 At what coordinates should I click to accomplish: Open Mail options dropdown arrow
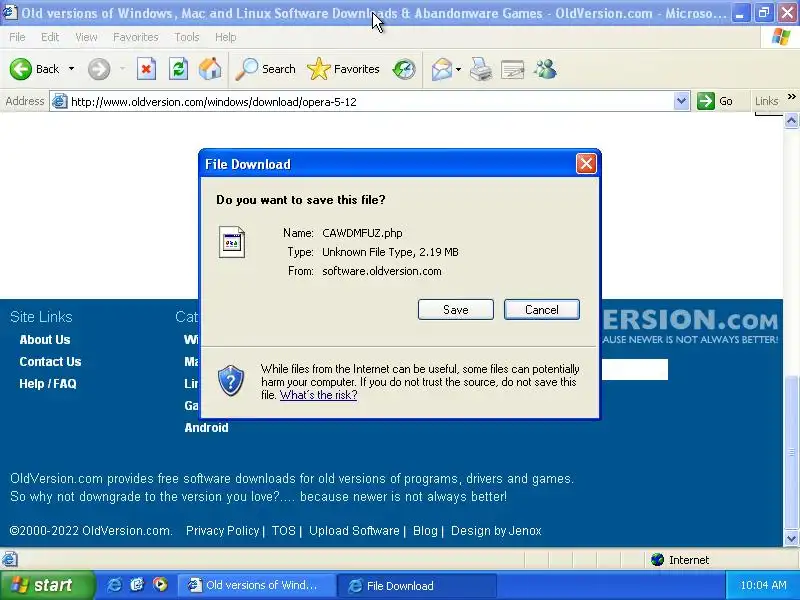pos(458,69)
